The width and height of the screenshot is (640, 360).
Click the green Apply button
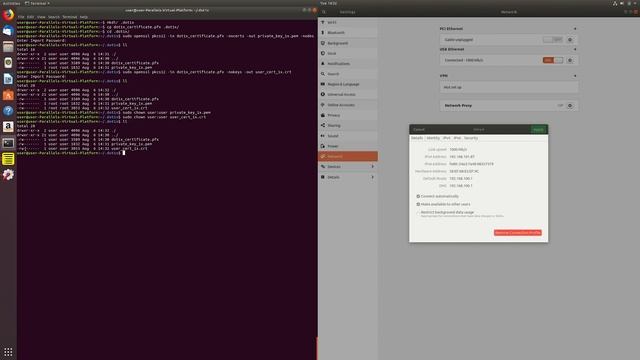538,129
